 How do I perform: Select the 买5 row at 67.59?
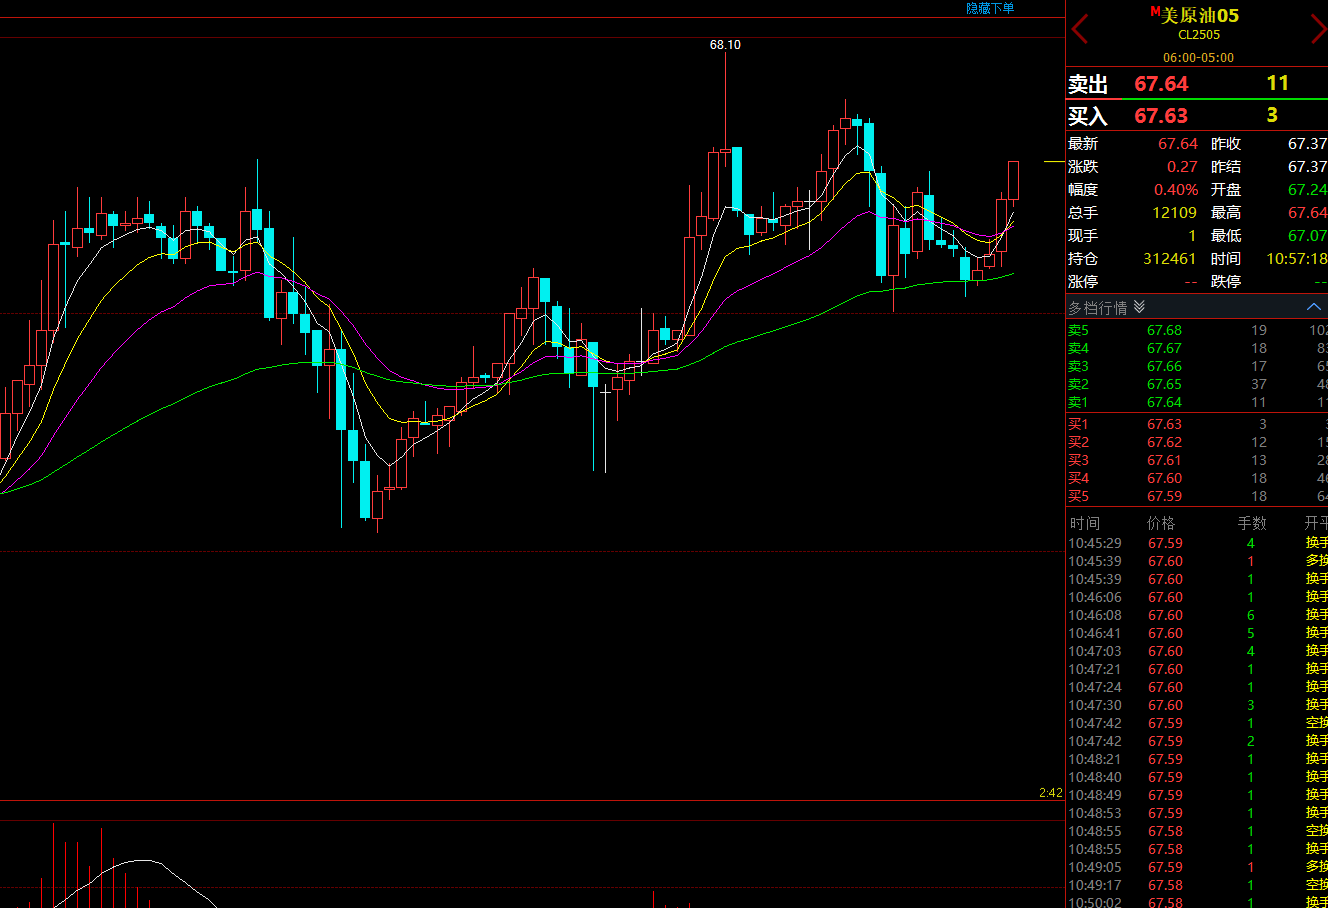coord(1197,496)
